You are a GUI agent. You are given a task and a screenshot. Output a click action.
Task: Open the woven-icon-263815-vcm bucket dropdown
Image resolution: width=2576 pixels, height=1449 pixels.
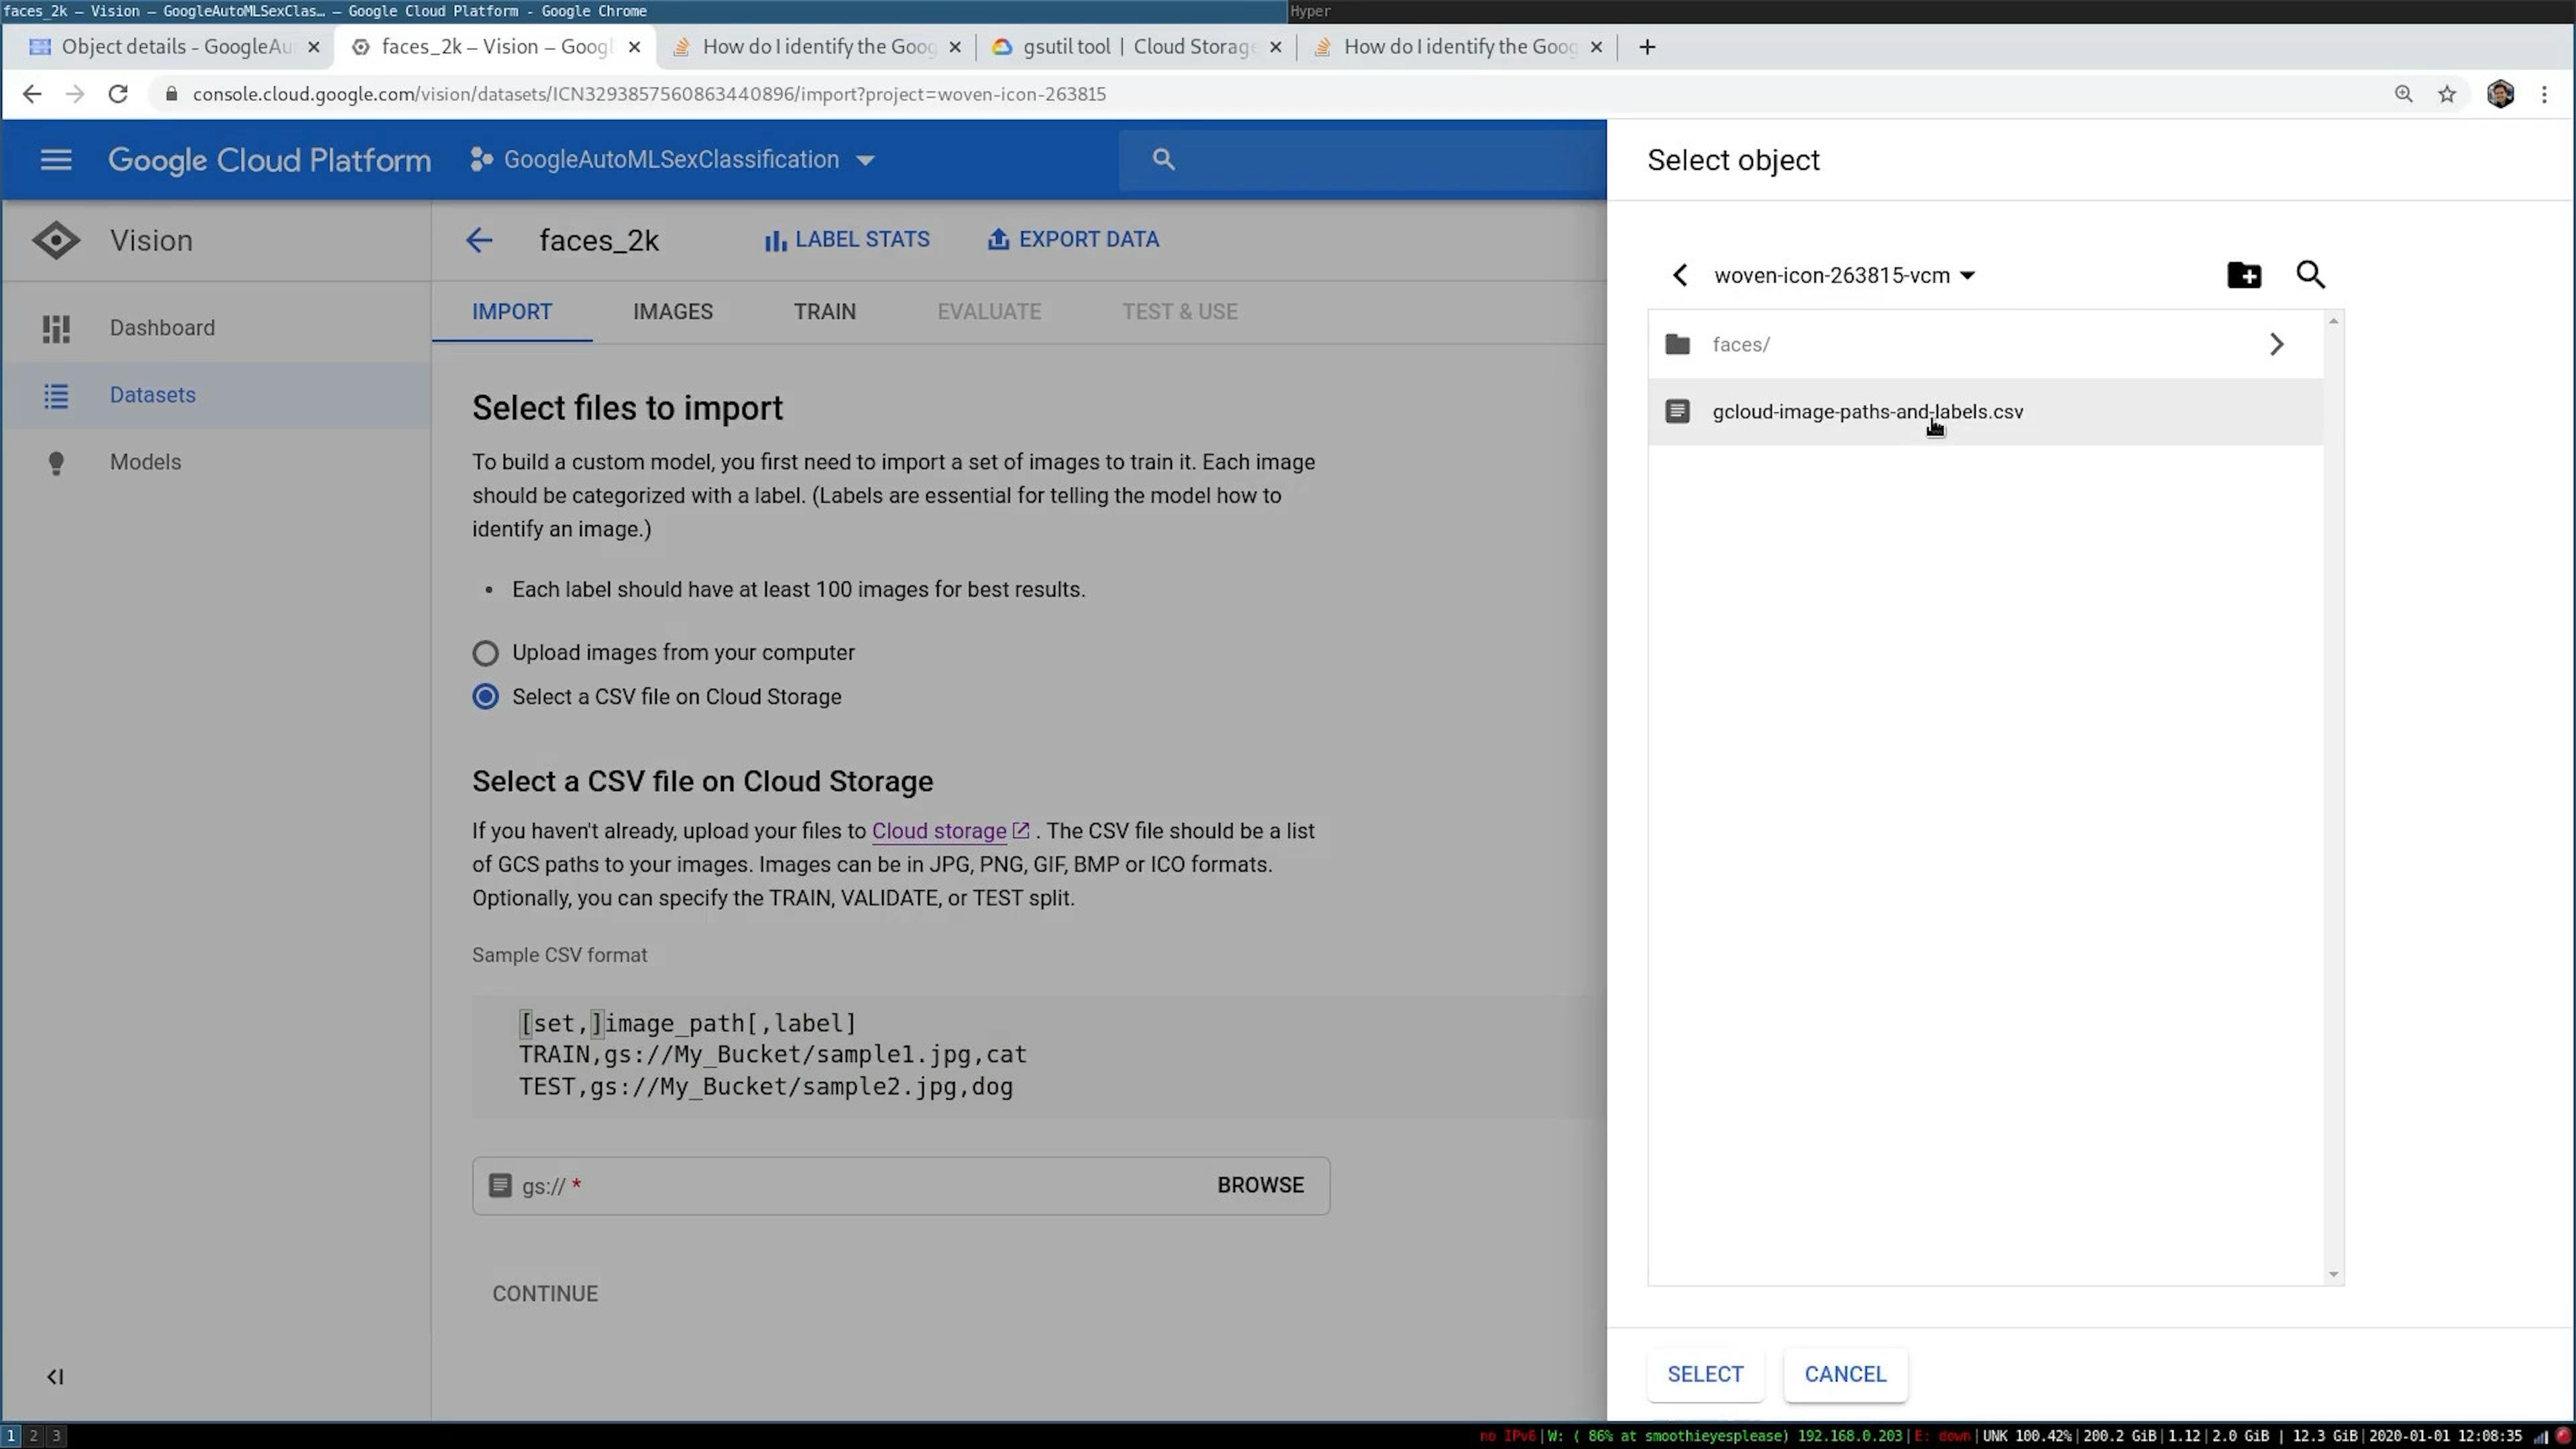(x=1844, y=276)
